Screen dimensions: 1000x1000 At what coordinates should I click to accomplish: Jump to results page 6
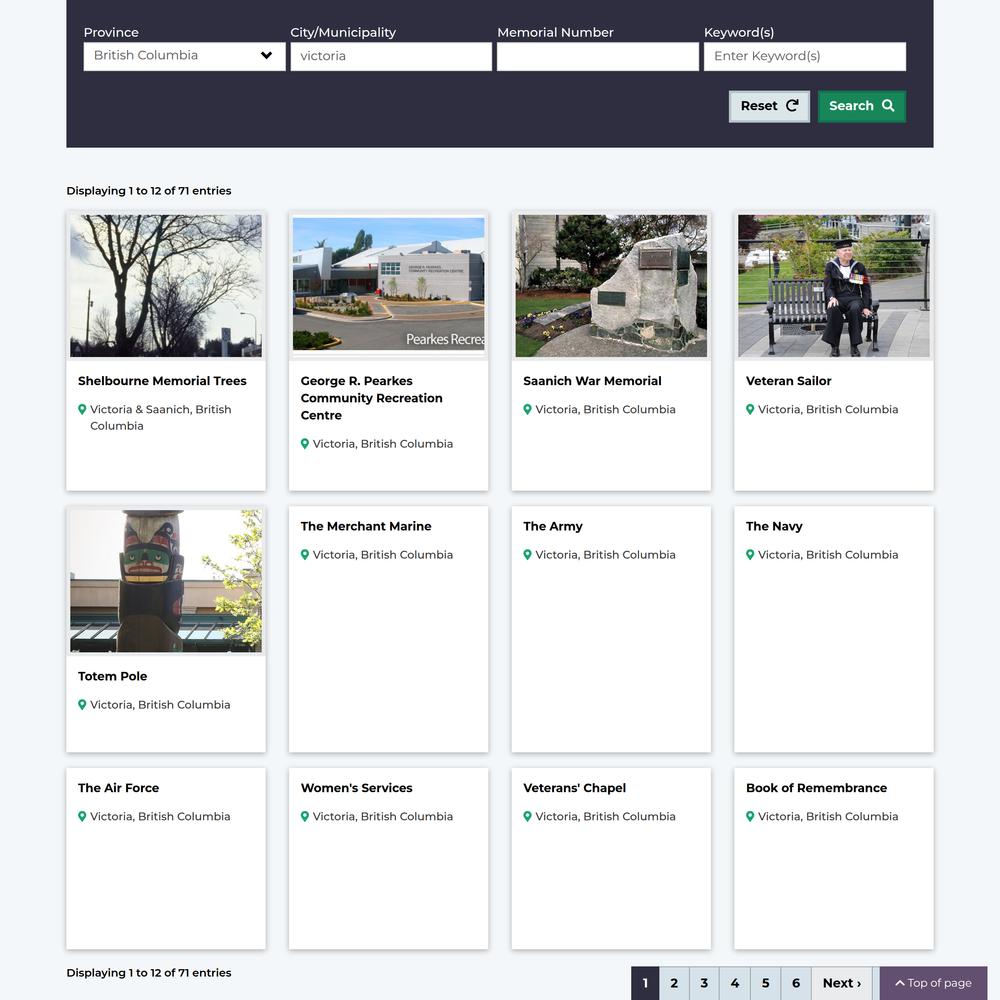coord(796,983)
